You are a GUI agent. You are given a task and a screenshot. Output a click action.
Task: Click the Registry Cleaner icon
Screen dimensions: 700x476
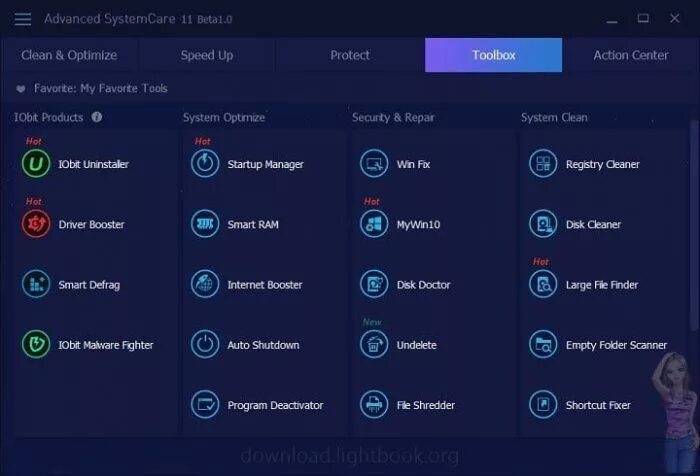[543, 164]
